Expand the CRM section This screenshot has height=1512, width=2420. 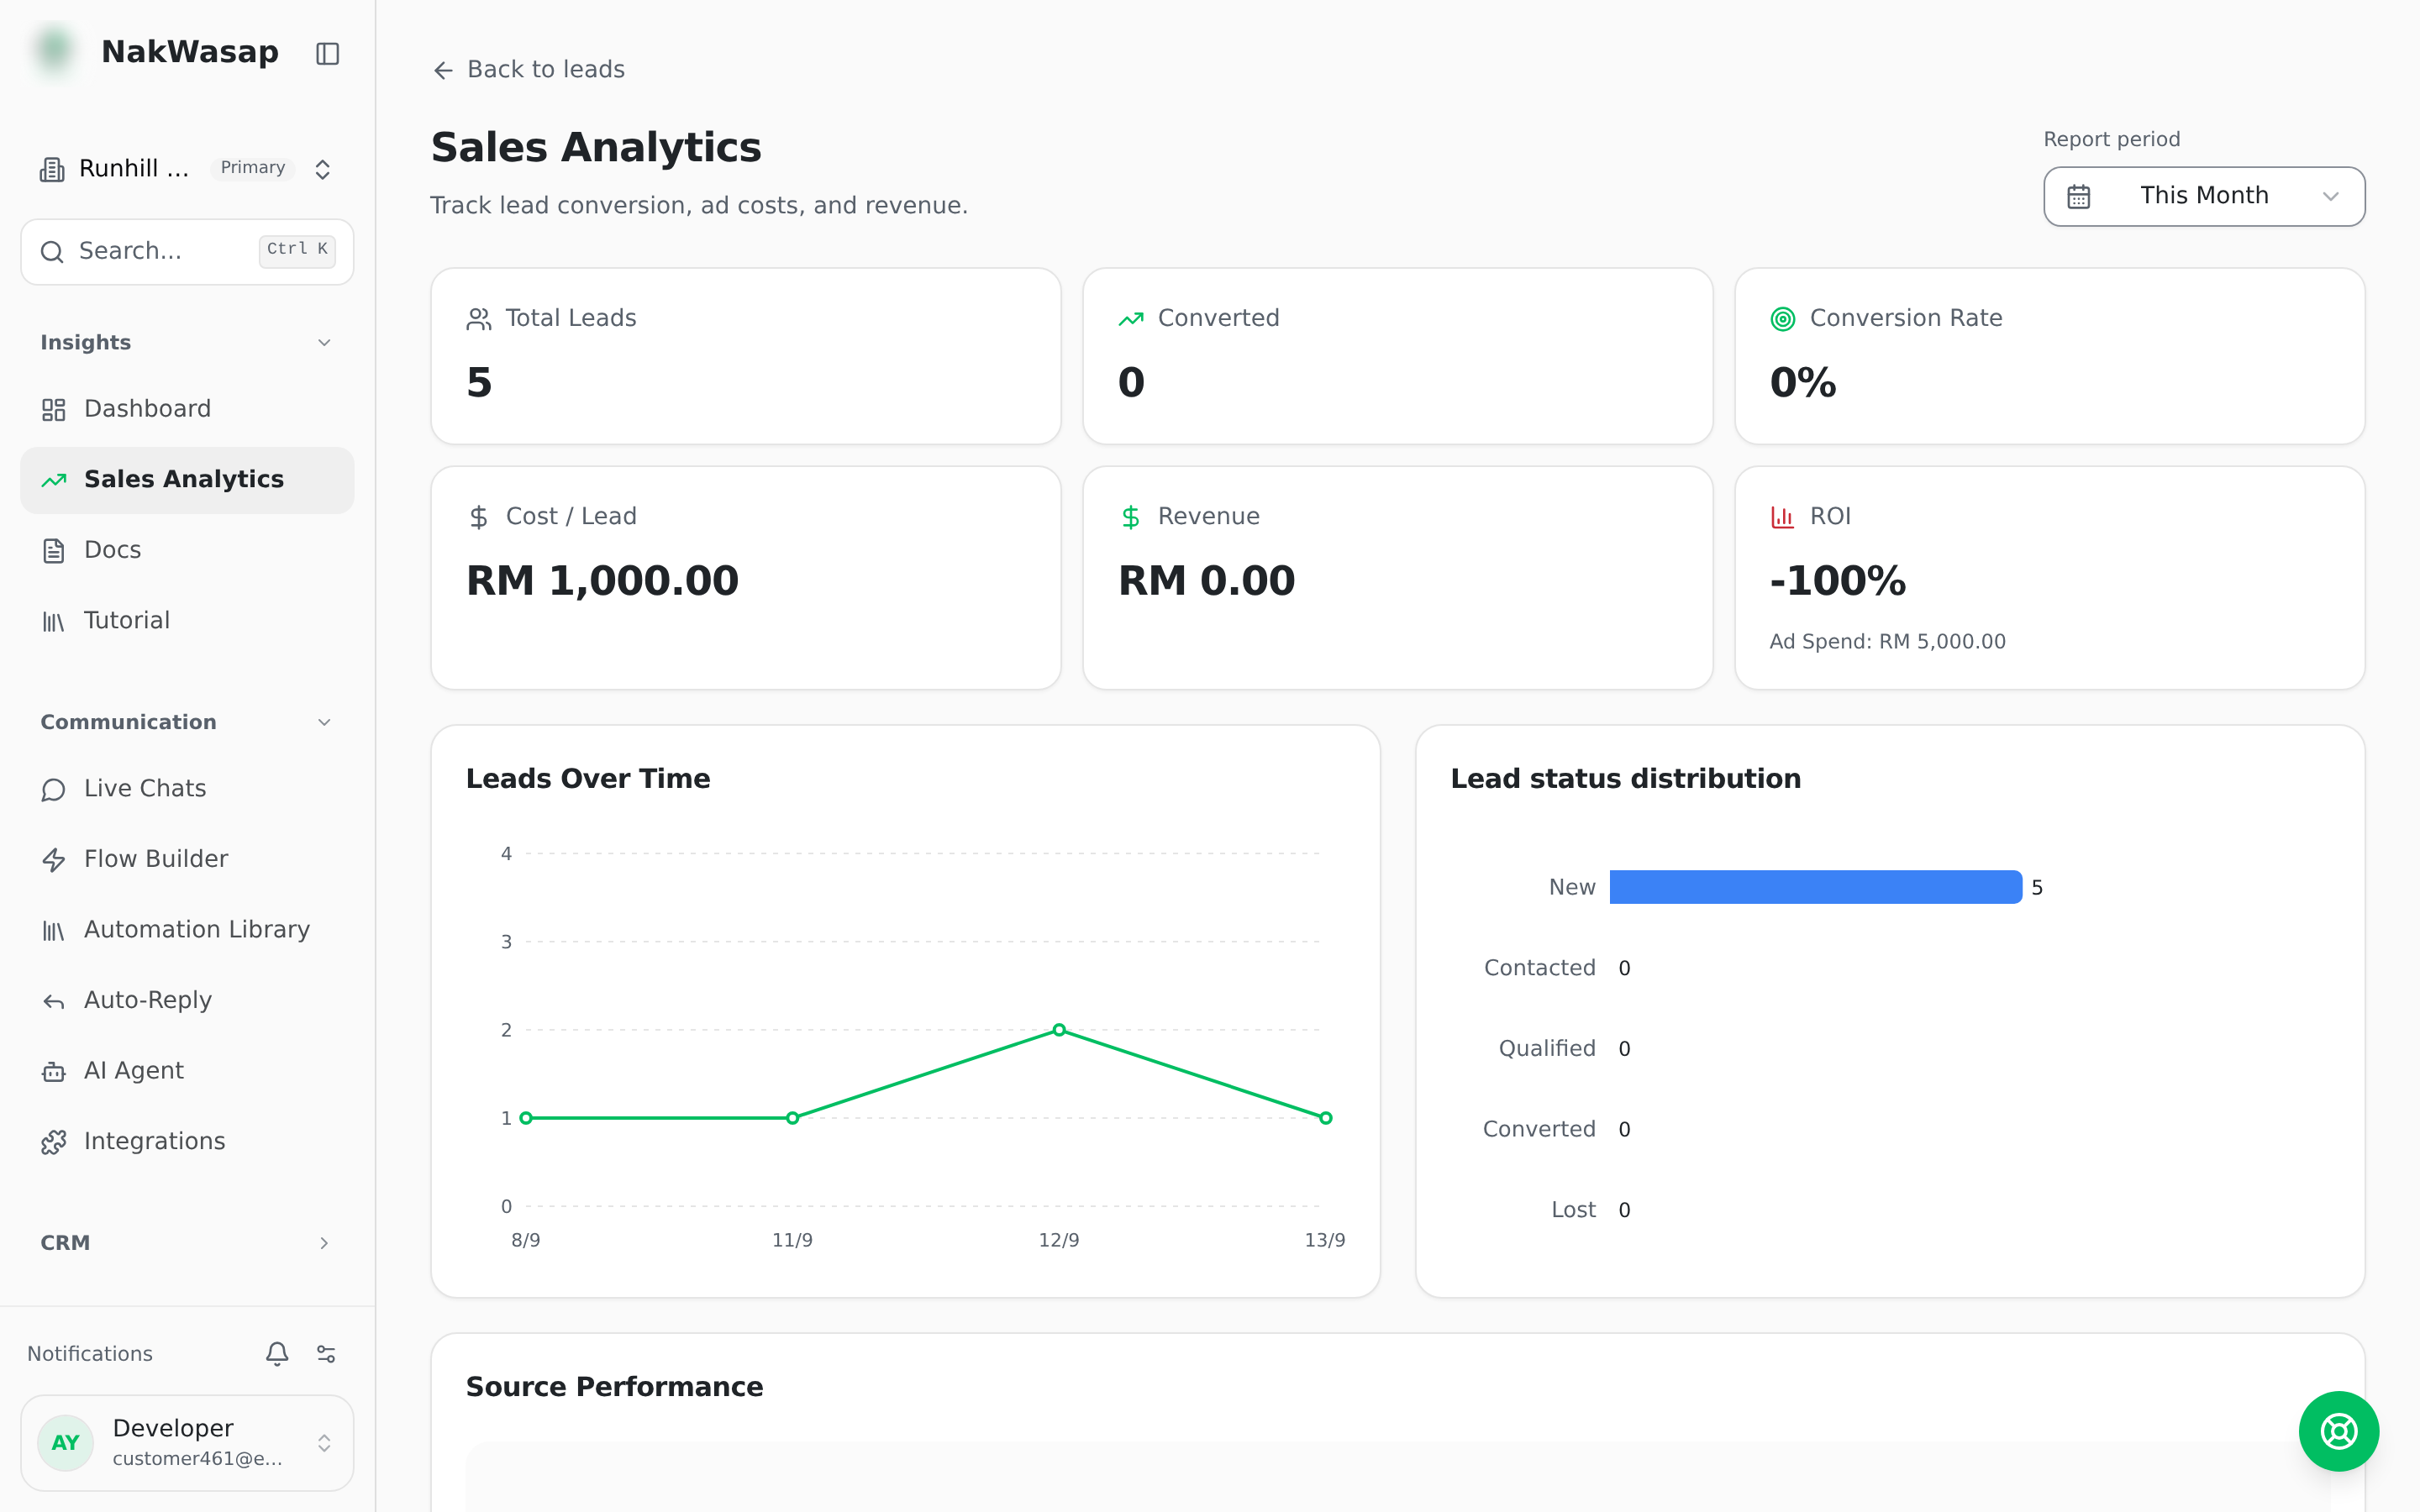coord(324,1243)
